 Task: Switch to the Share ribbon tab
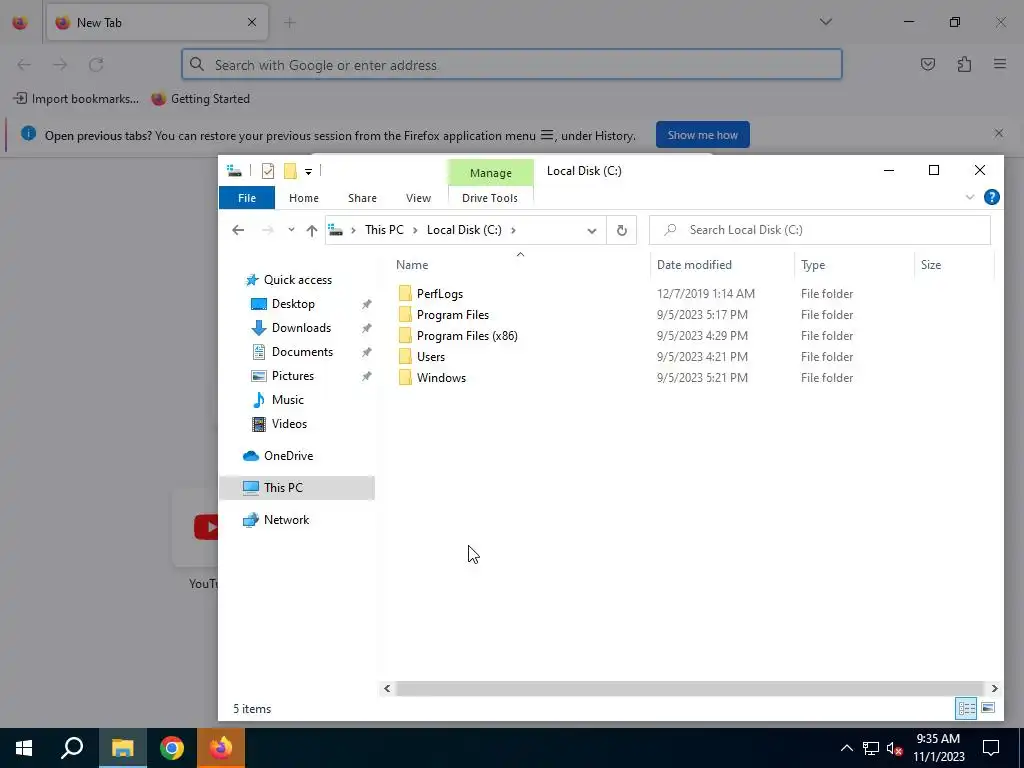(x=362, y=198)
